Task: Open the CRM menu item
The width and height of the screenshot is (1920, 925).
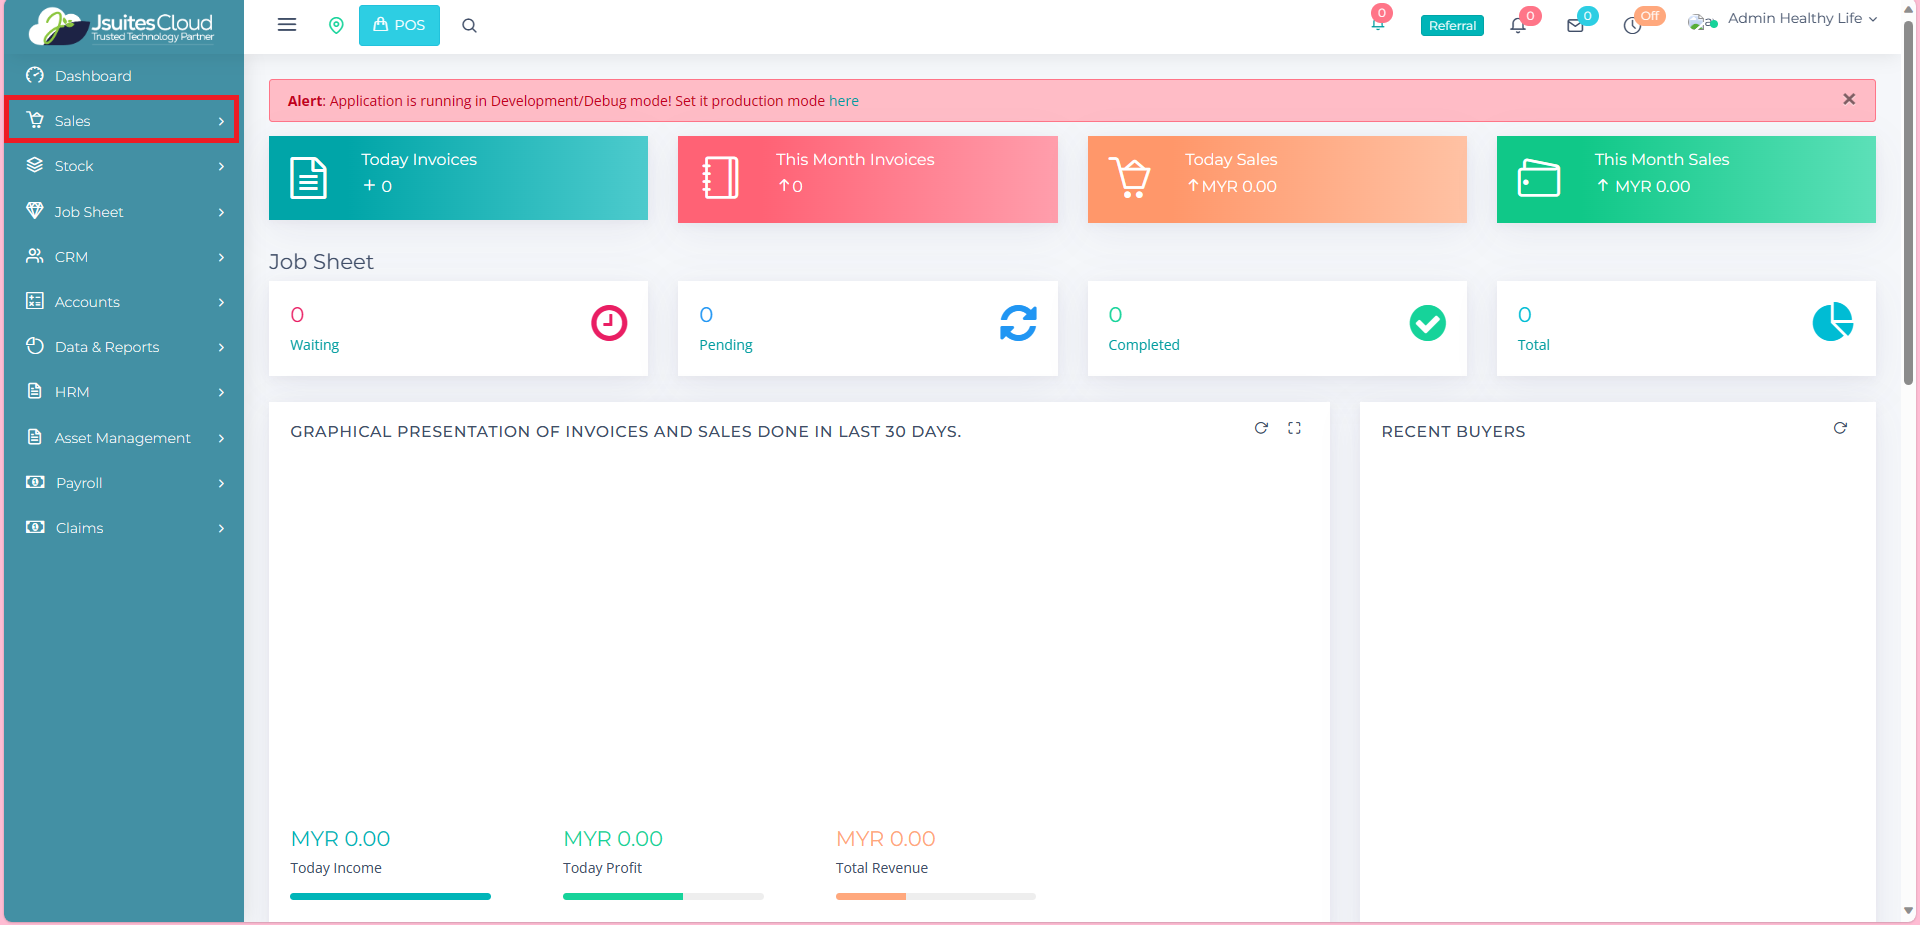Action: 123,257
